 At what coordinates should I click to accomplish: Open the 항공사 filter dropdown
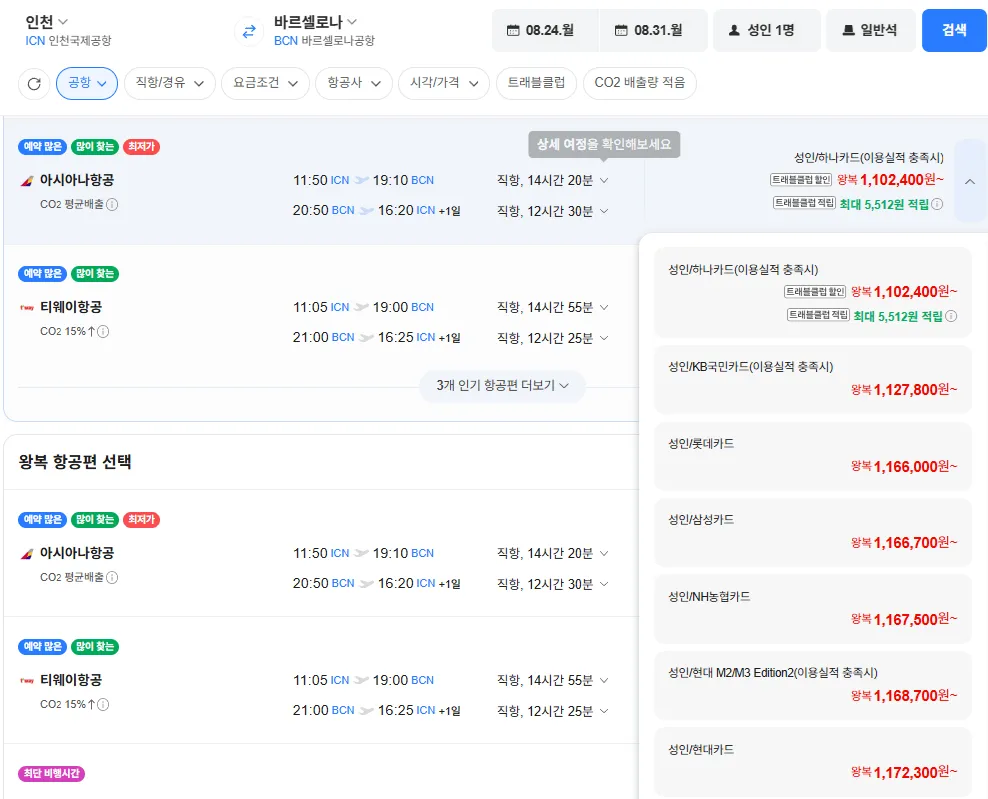click(353, 83)
